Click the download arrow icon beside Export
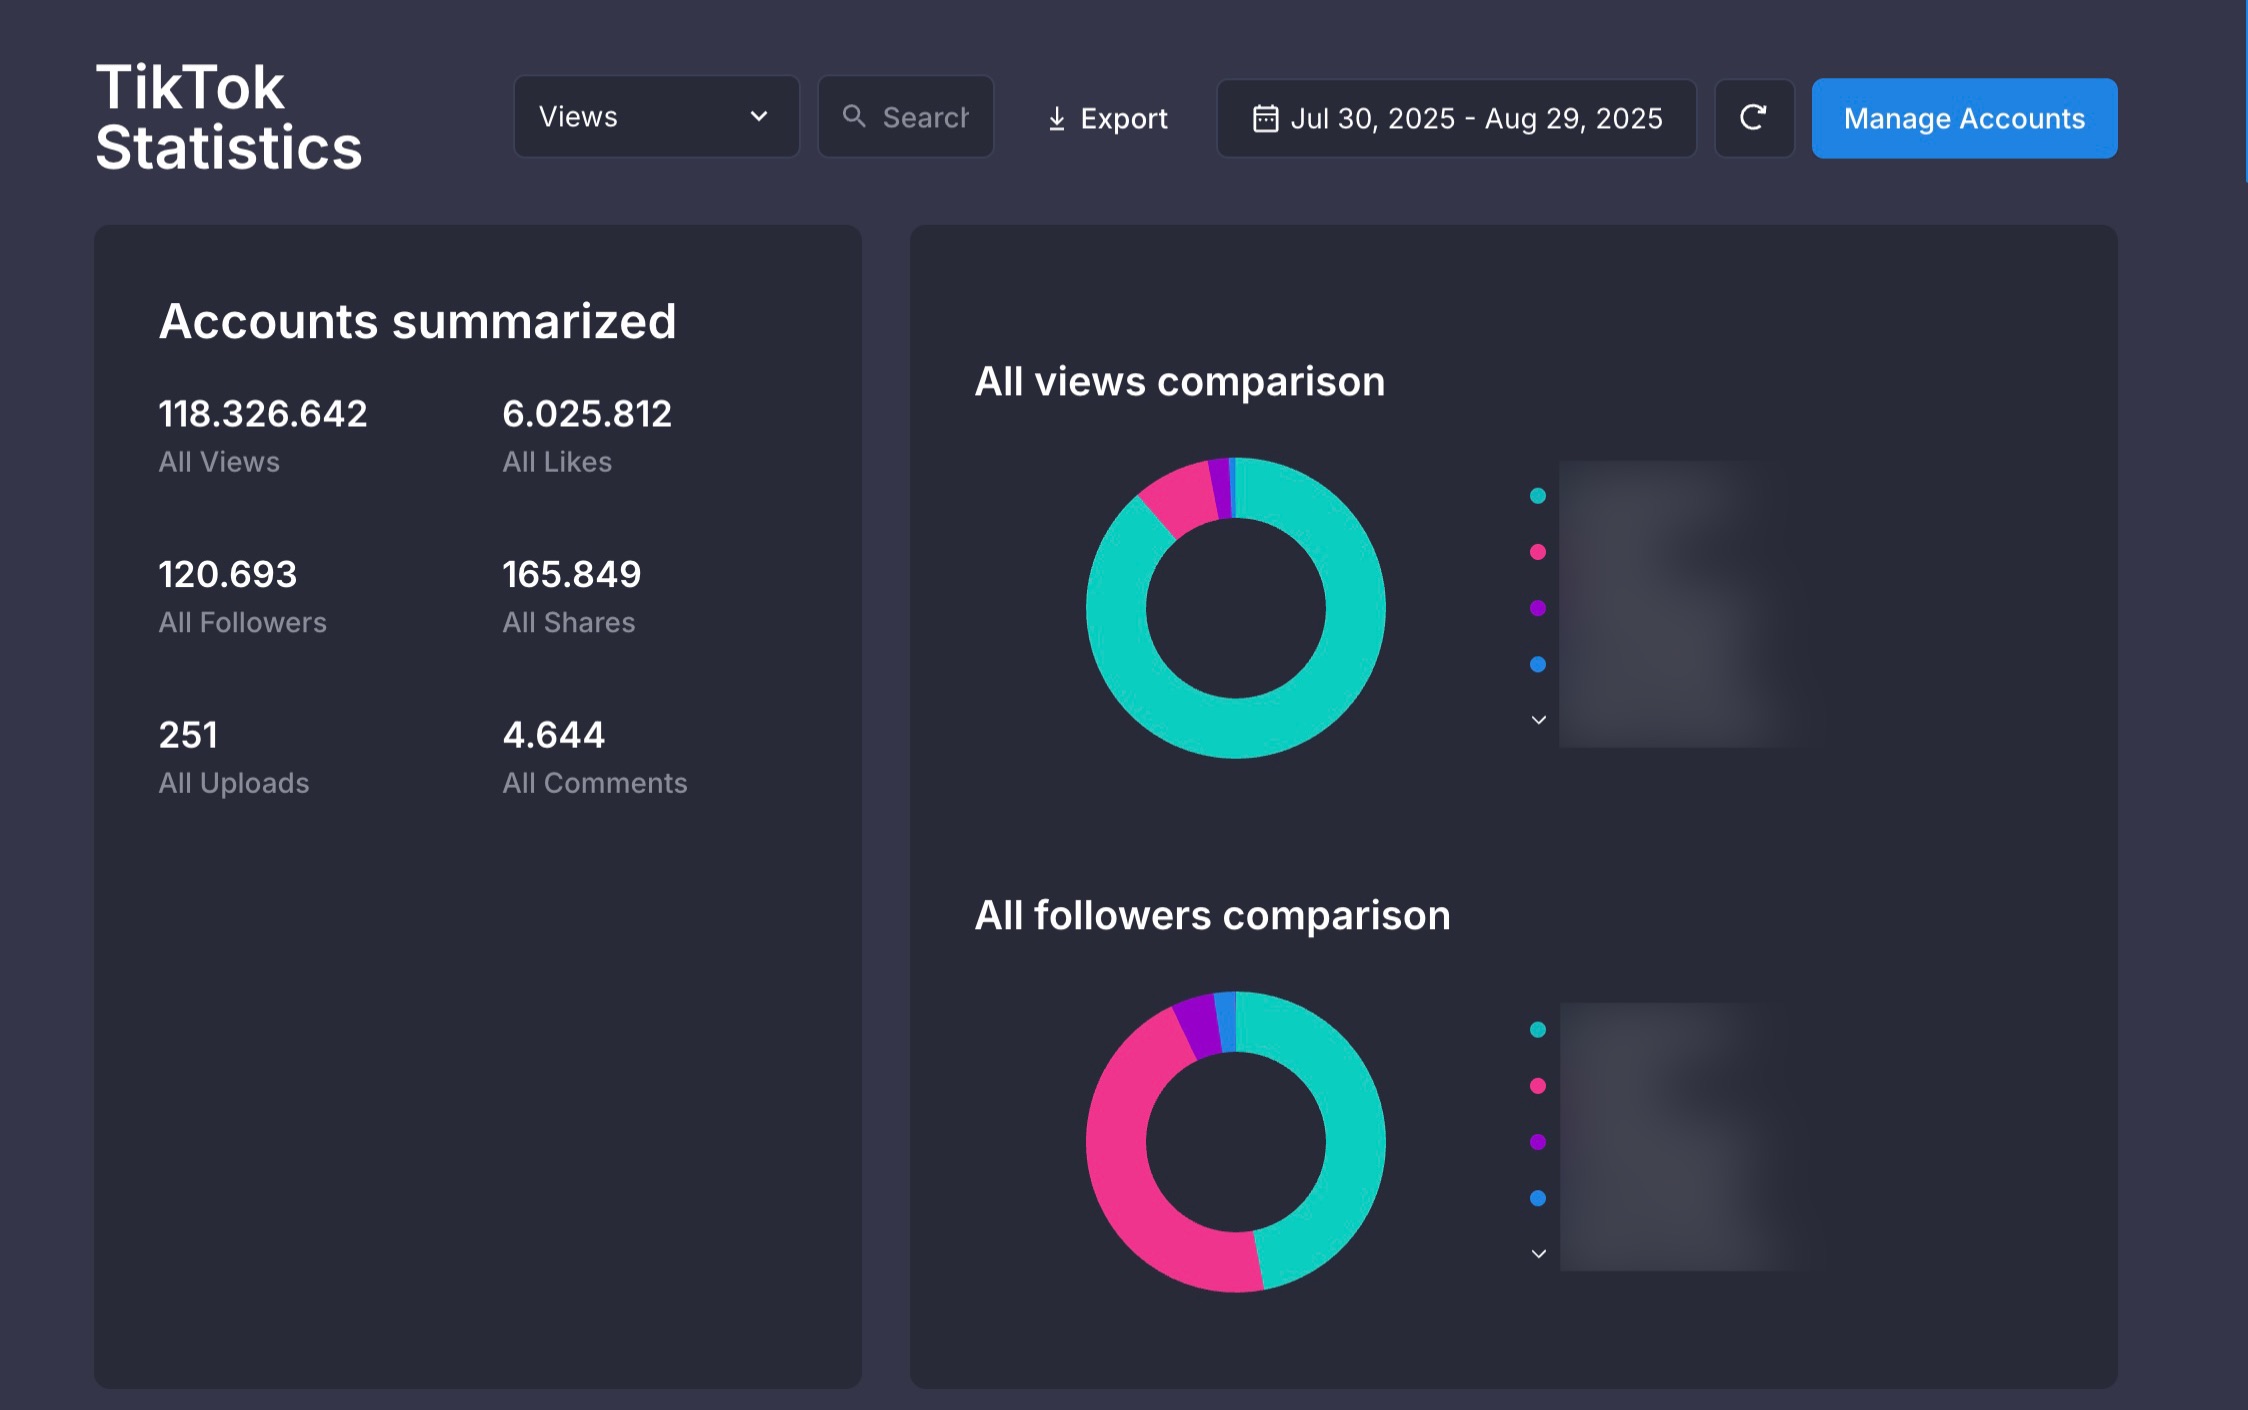2248x1410 pixels. pyautogui.click(x=1056, y=119)
